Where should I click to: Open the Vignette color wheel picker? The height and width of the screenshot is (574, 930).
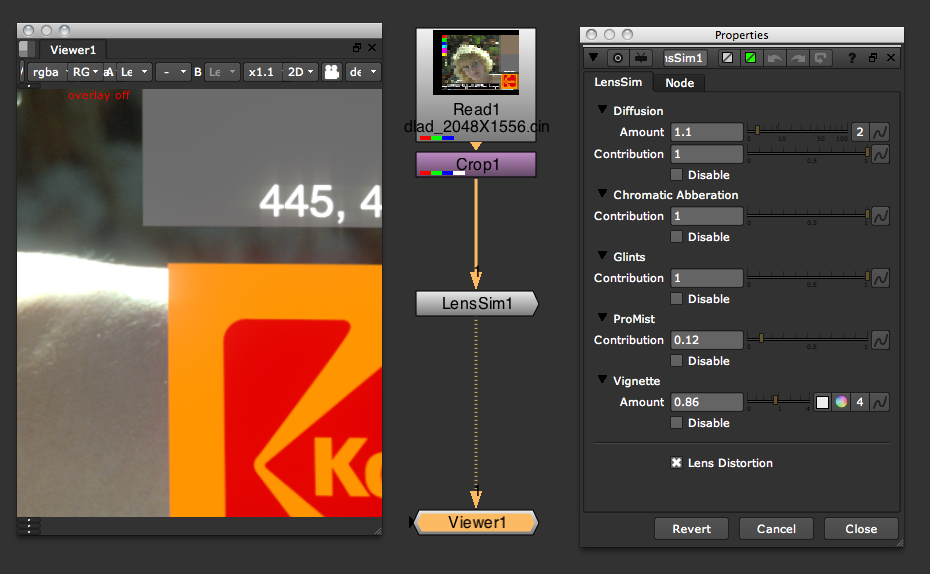841,402
